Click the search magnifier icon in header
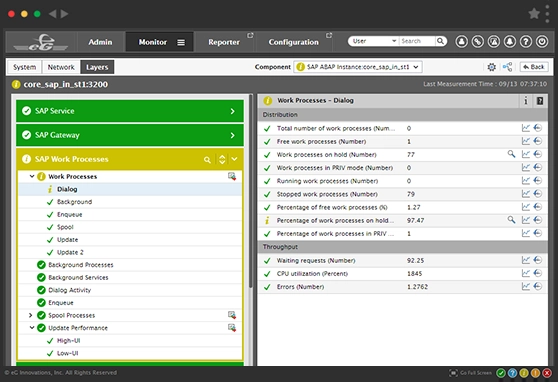Image resolution: width=558 pixels, height=382 pixels. click(x=441, y=41)
